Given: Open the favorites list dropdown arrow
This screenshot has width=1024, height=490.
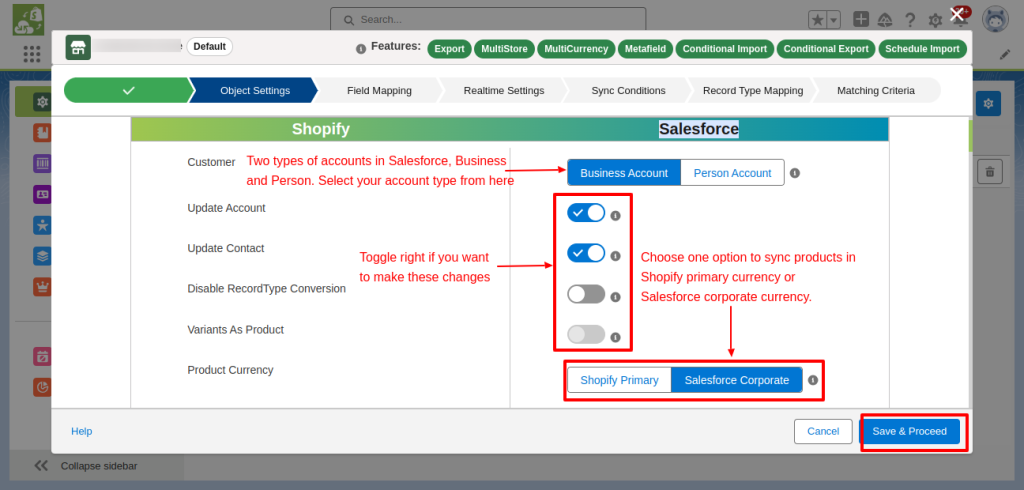Looking at the screenshot, I should point(834,20).
